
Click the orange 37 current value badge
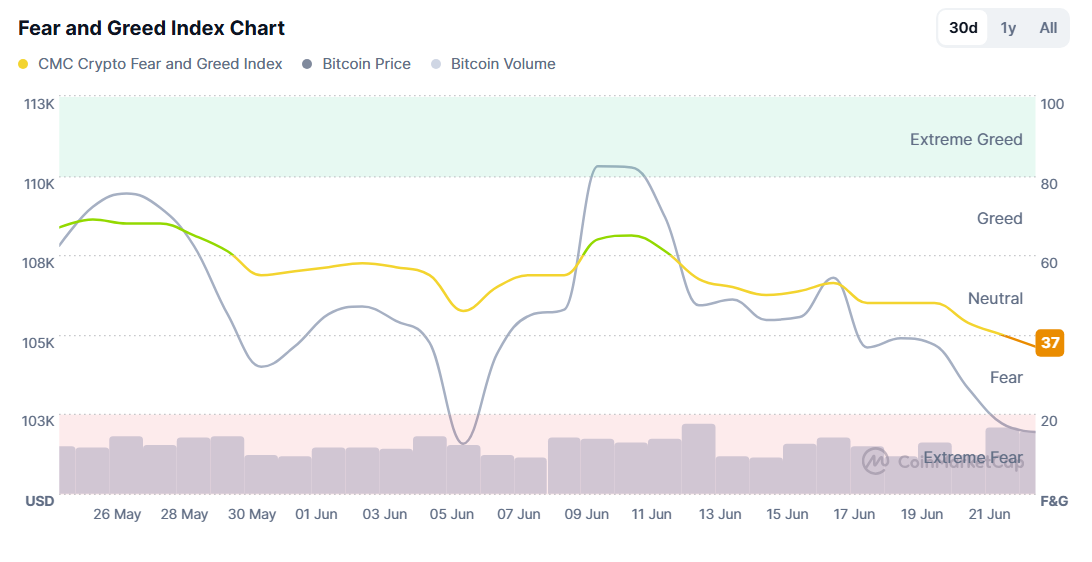[x=1050, y=342]
